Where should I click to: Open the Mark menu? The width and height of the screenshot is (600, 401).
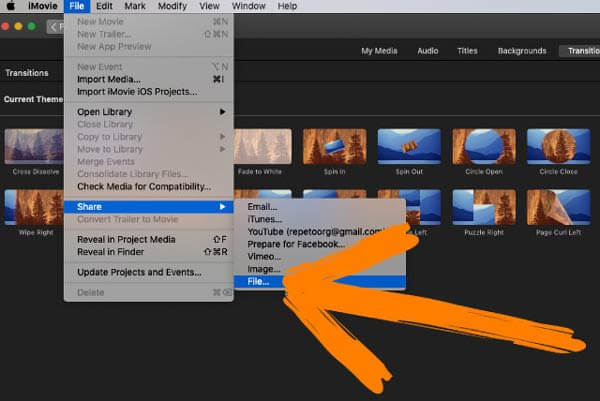(x=135, y=6)
